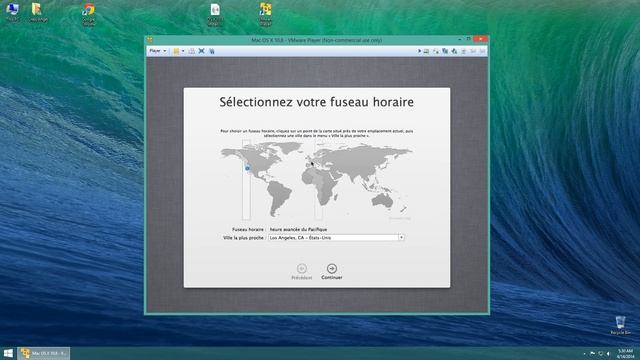Click Australia on the time zone map
Image resolution: width=640 pixels, height=360 pixels.
coord(382,200)
